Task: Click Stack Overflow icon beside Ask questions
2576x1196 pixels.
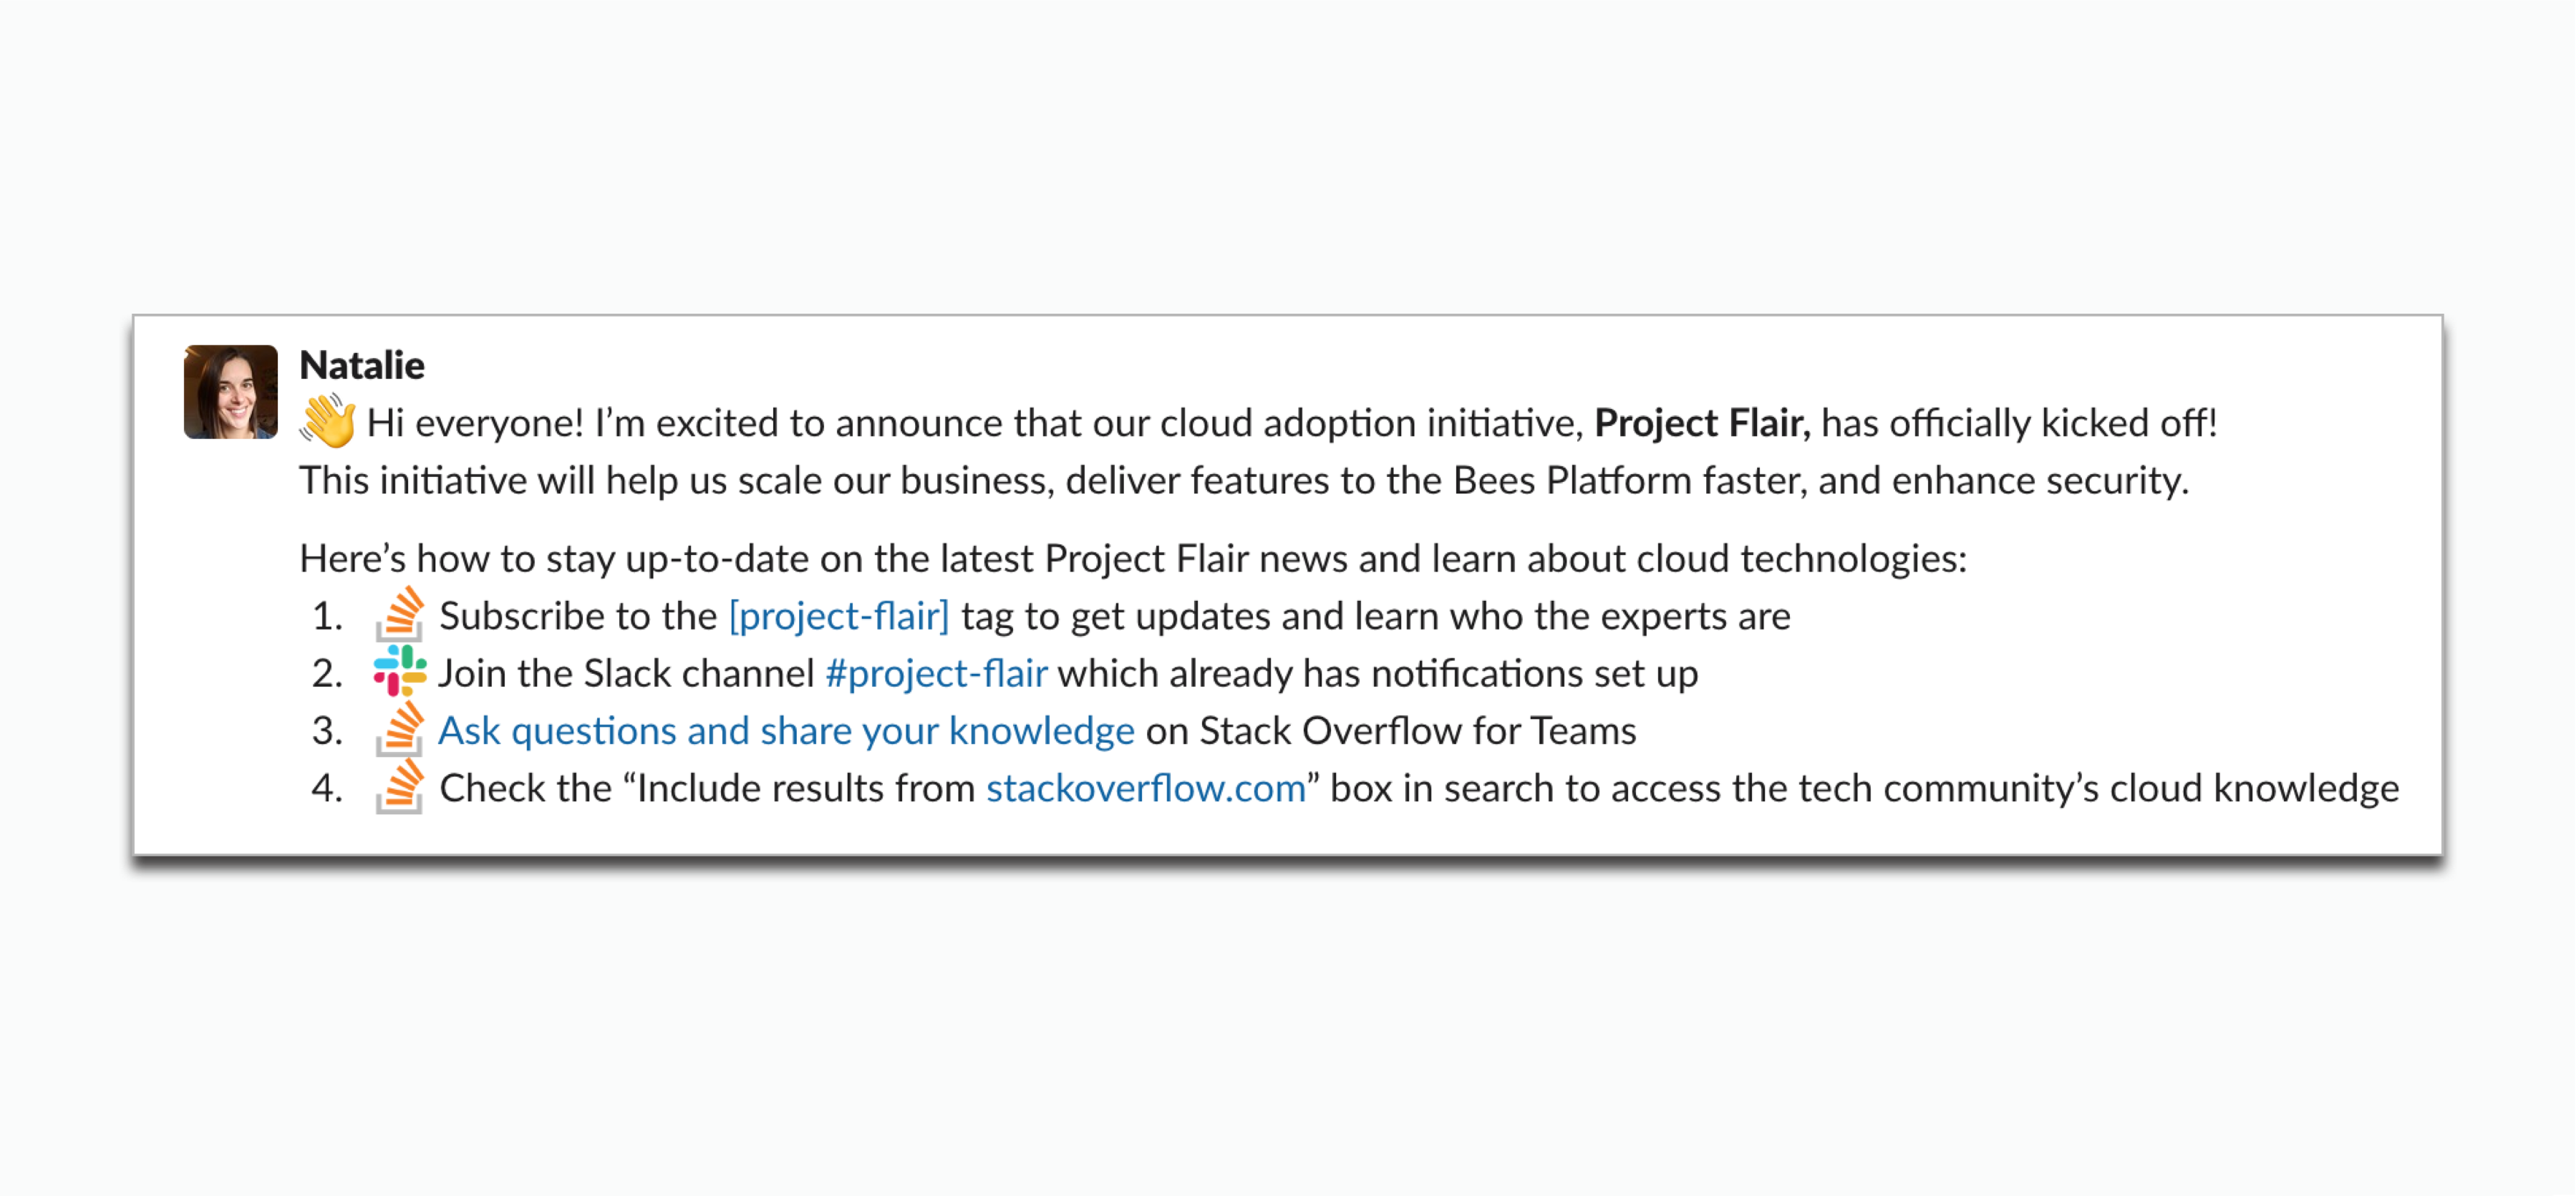Action: [399, 729]
